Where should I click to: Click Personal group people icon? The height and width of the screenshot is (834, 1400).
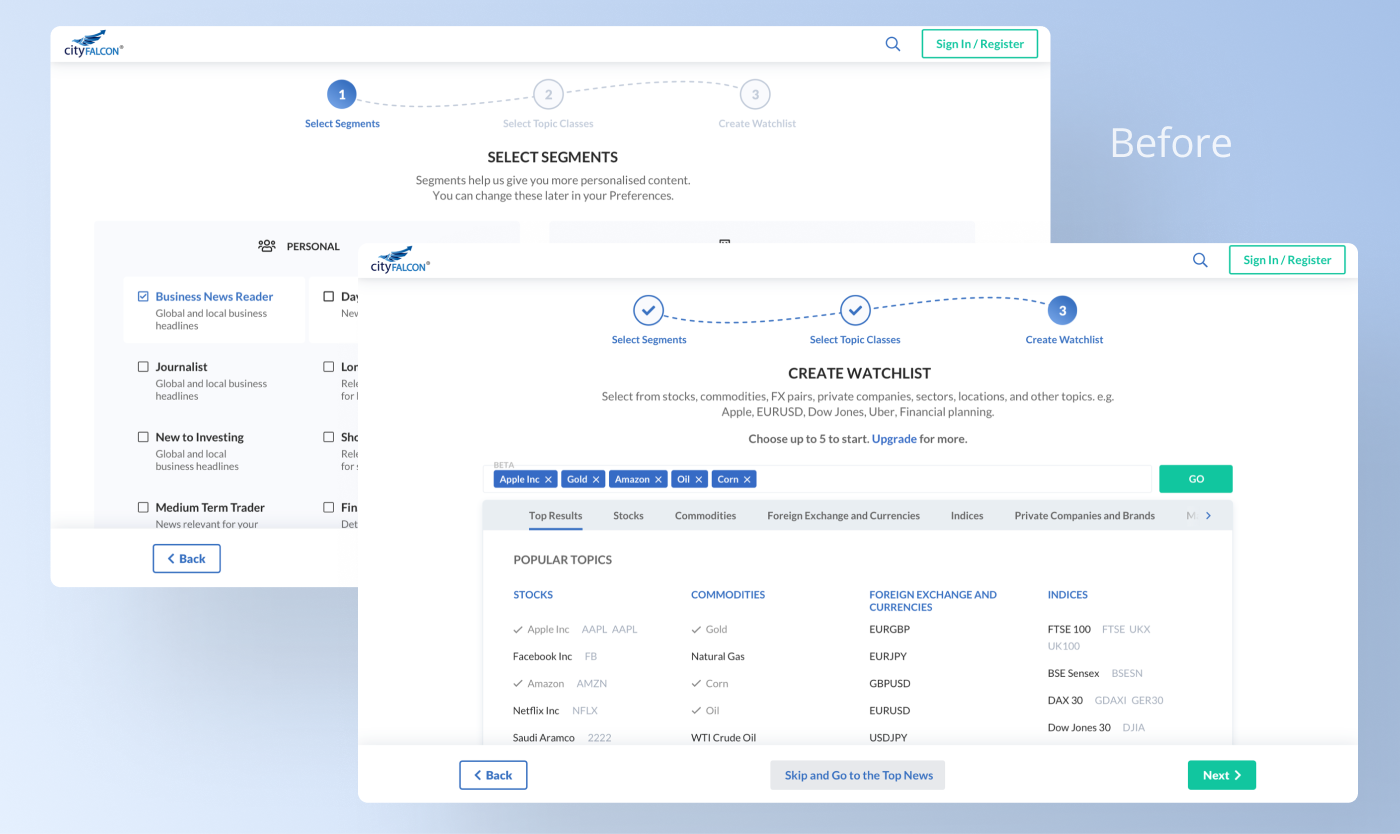coord(267,246)
